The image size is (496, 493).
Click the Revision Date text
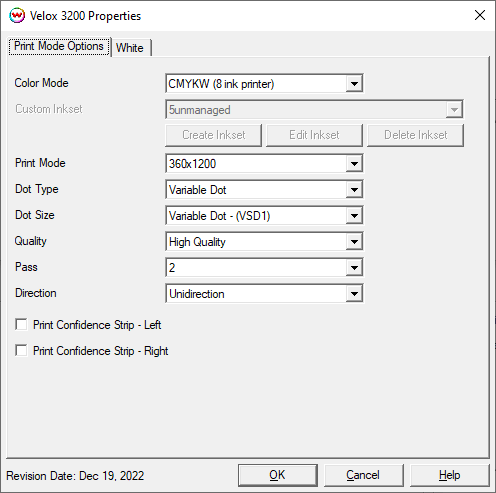(x=75, y=476)
